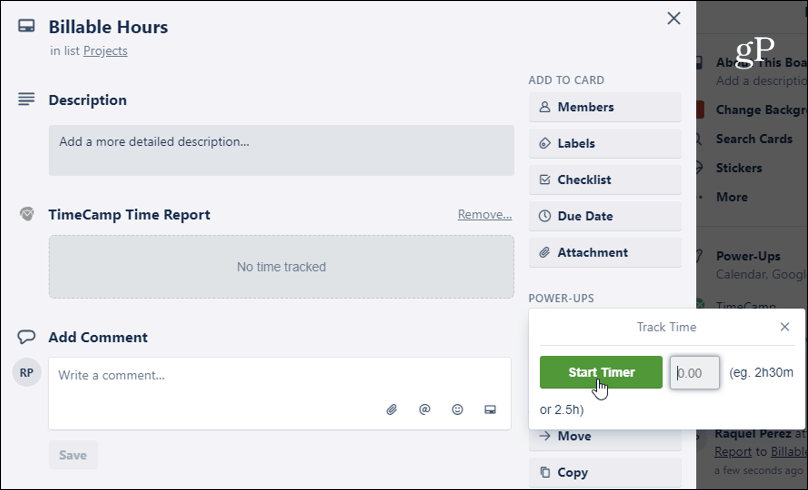Click the Description section icon
Image resolution: width=808 pixels, height=490 pixels.
click(x=26, y=99)
